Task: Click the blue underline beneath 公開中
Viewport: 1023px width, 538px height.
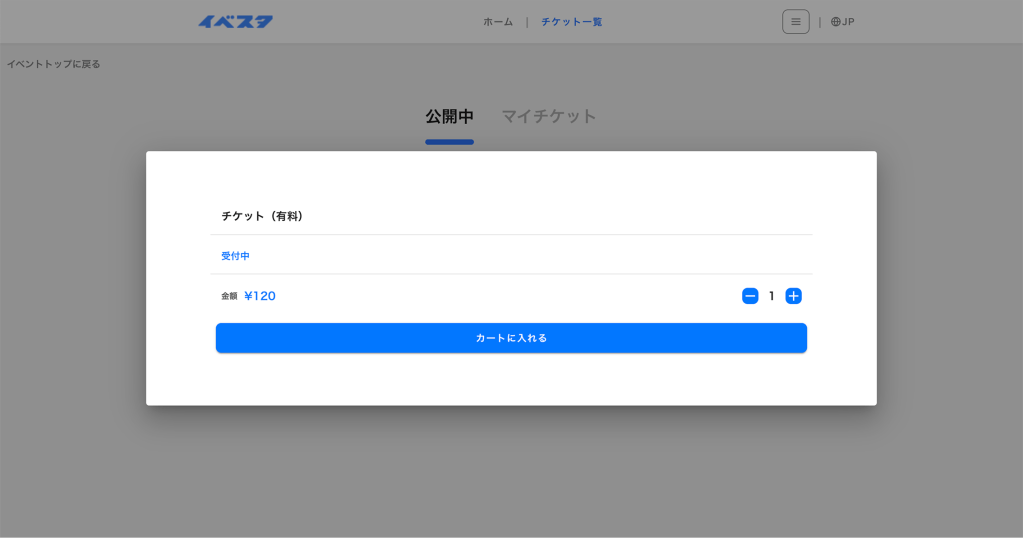Action: 449,142
